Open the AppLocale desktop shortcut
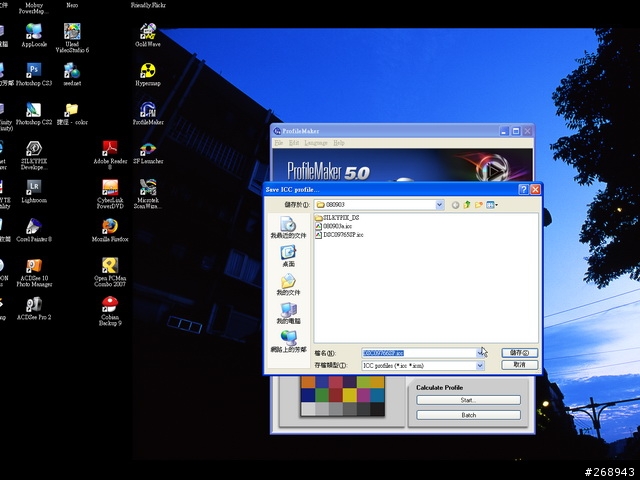The height and width of the screenshot is (480, 640). [34, 35]
